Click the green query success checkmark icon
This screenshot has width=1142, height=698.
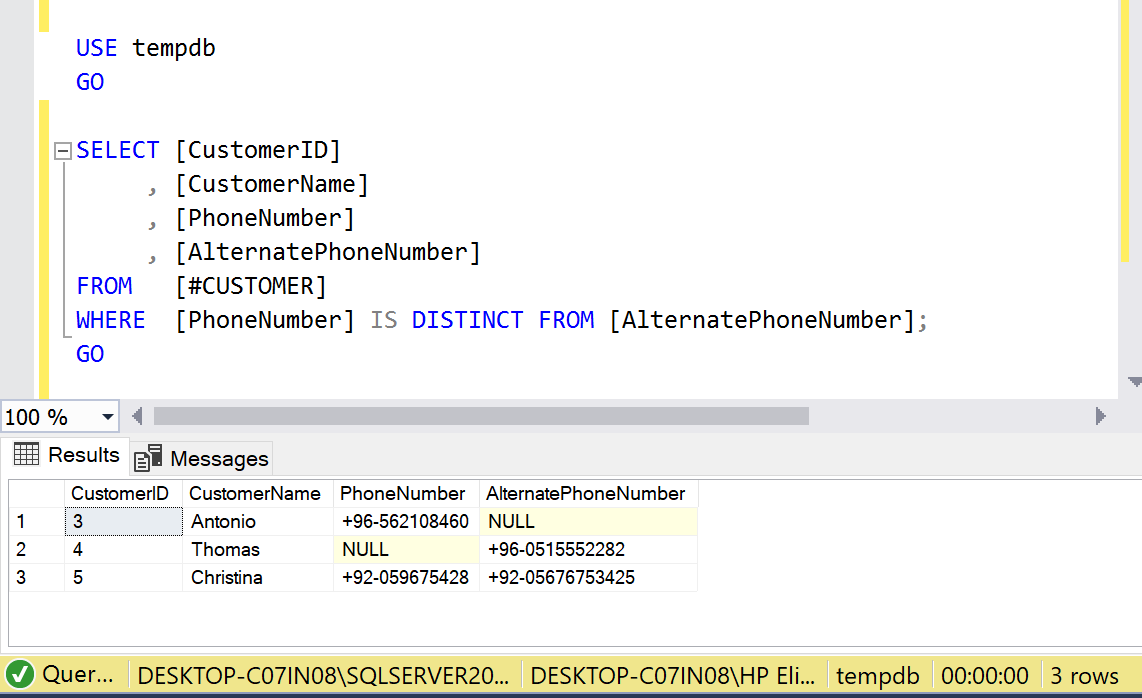[19, 676]
